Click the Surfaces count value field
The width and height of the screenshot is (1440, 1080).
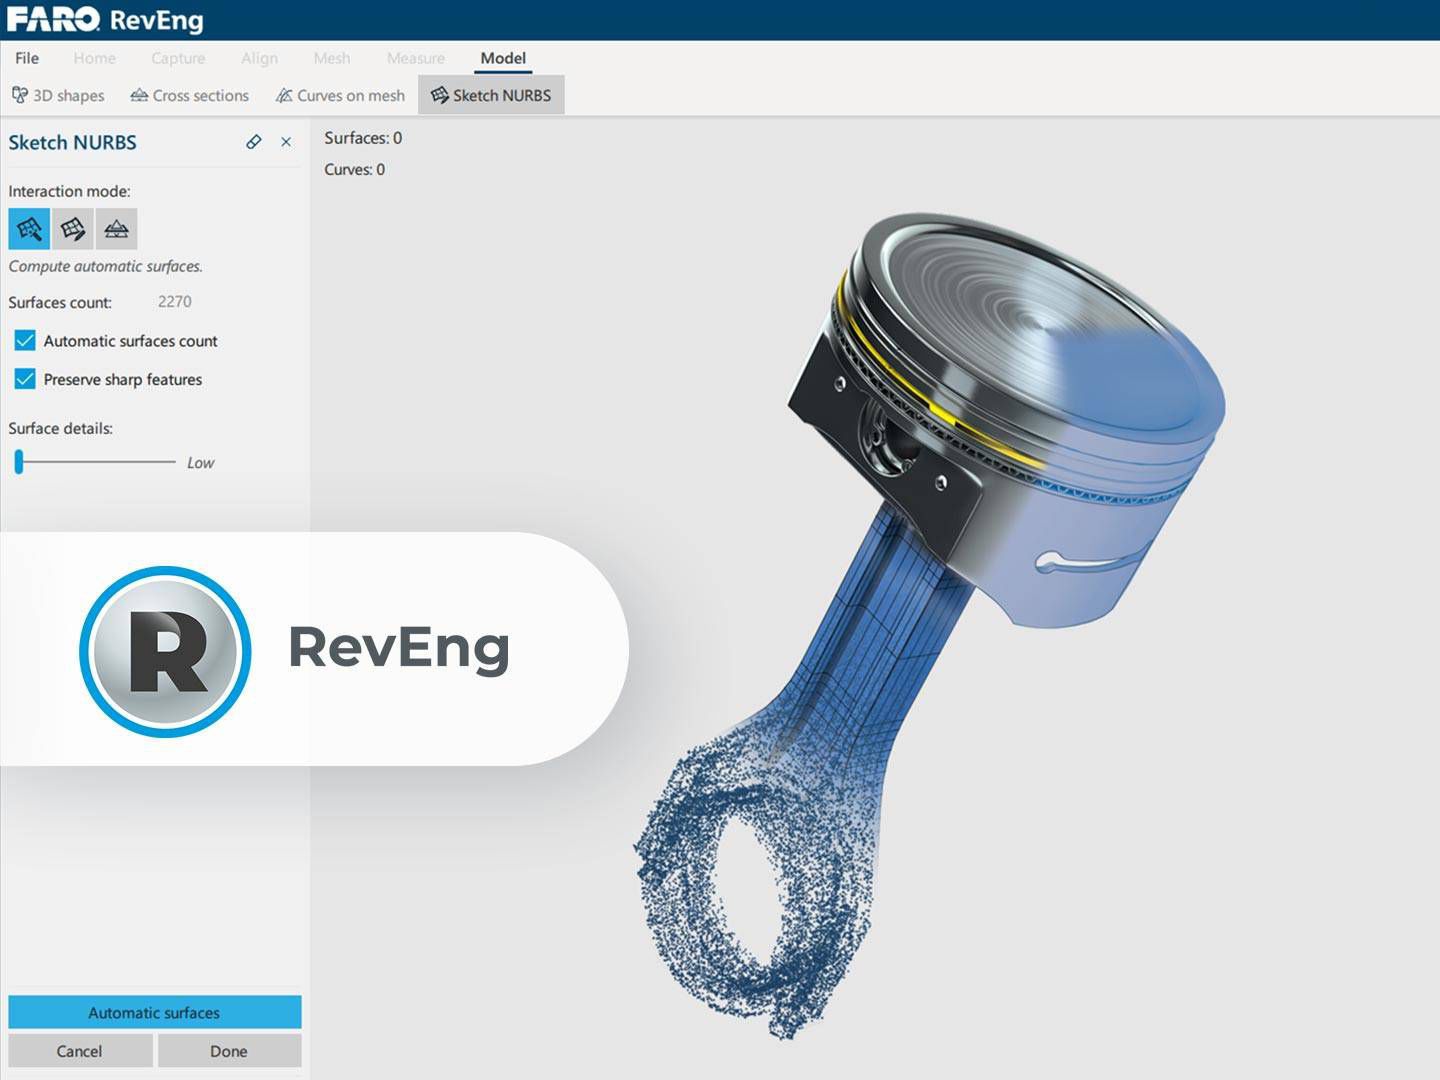[176, 301]
